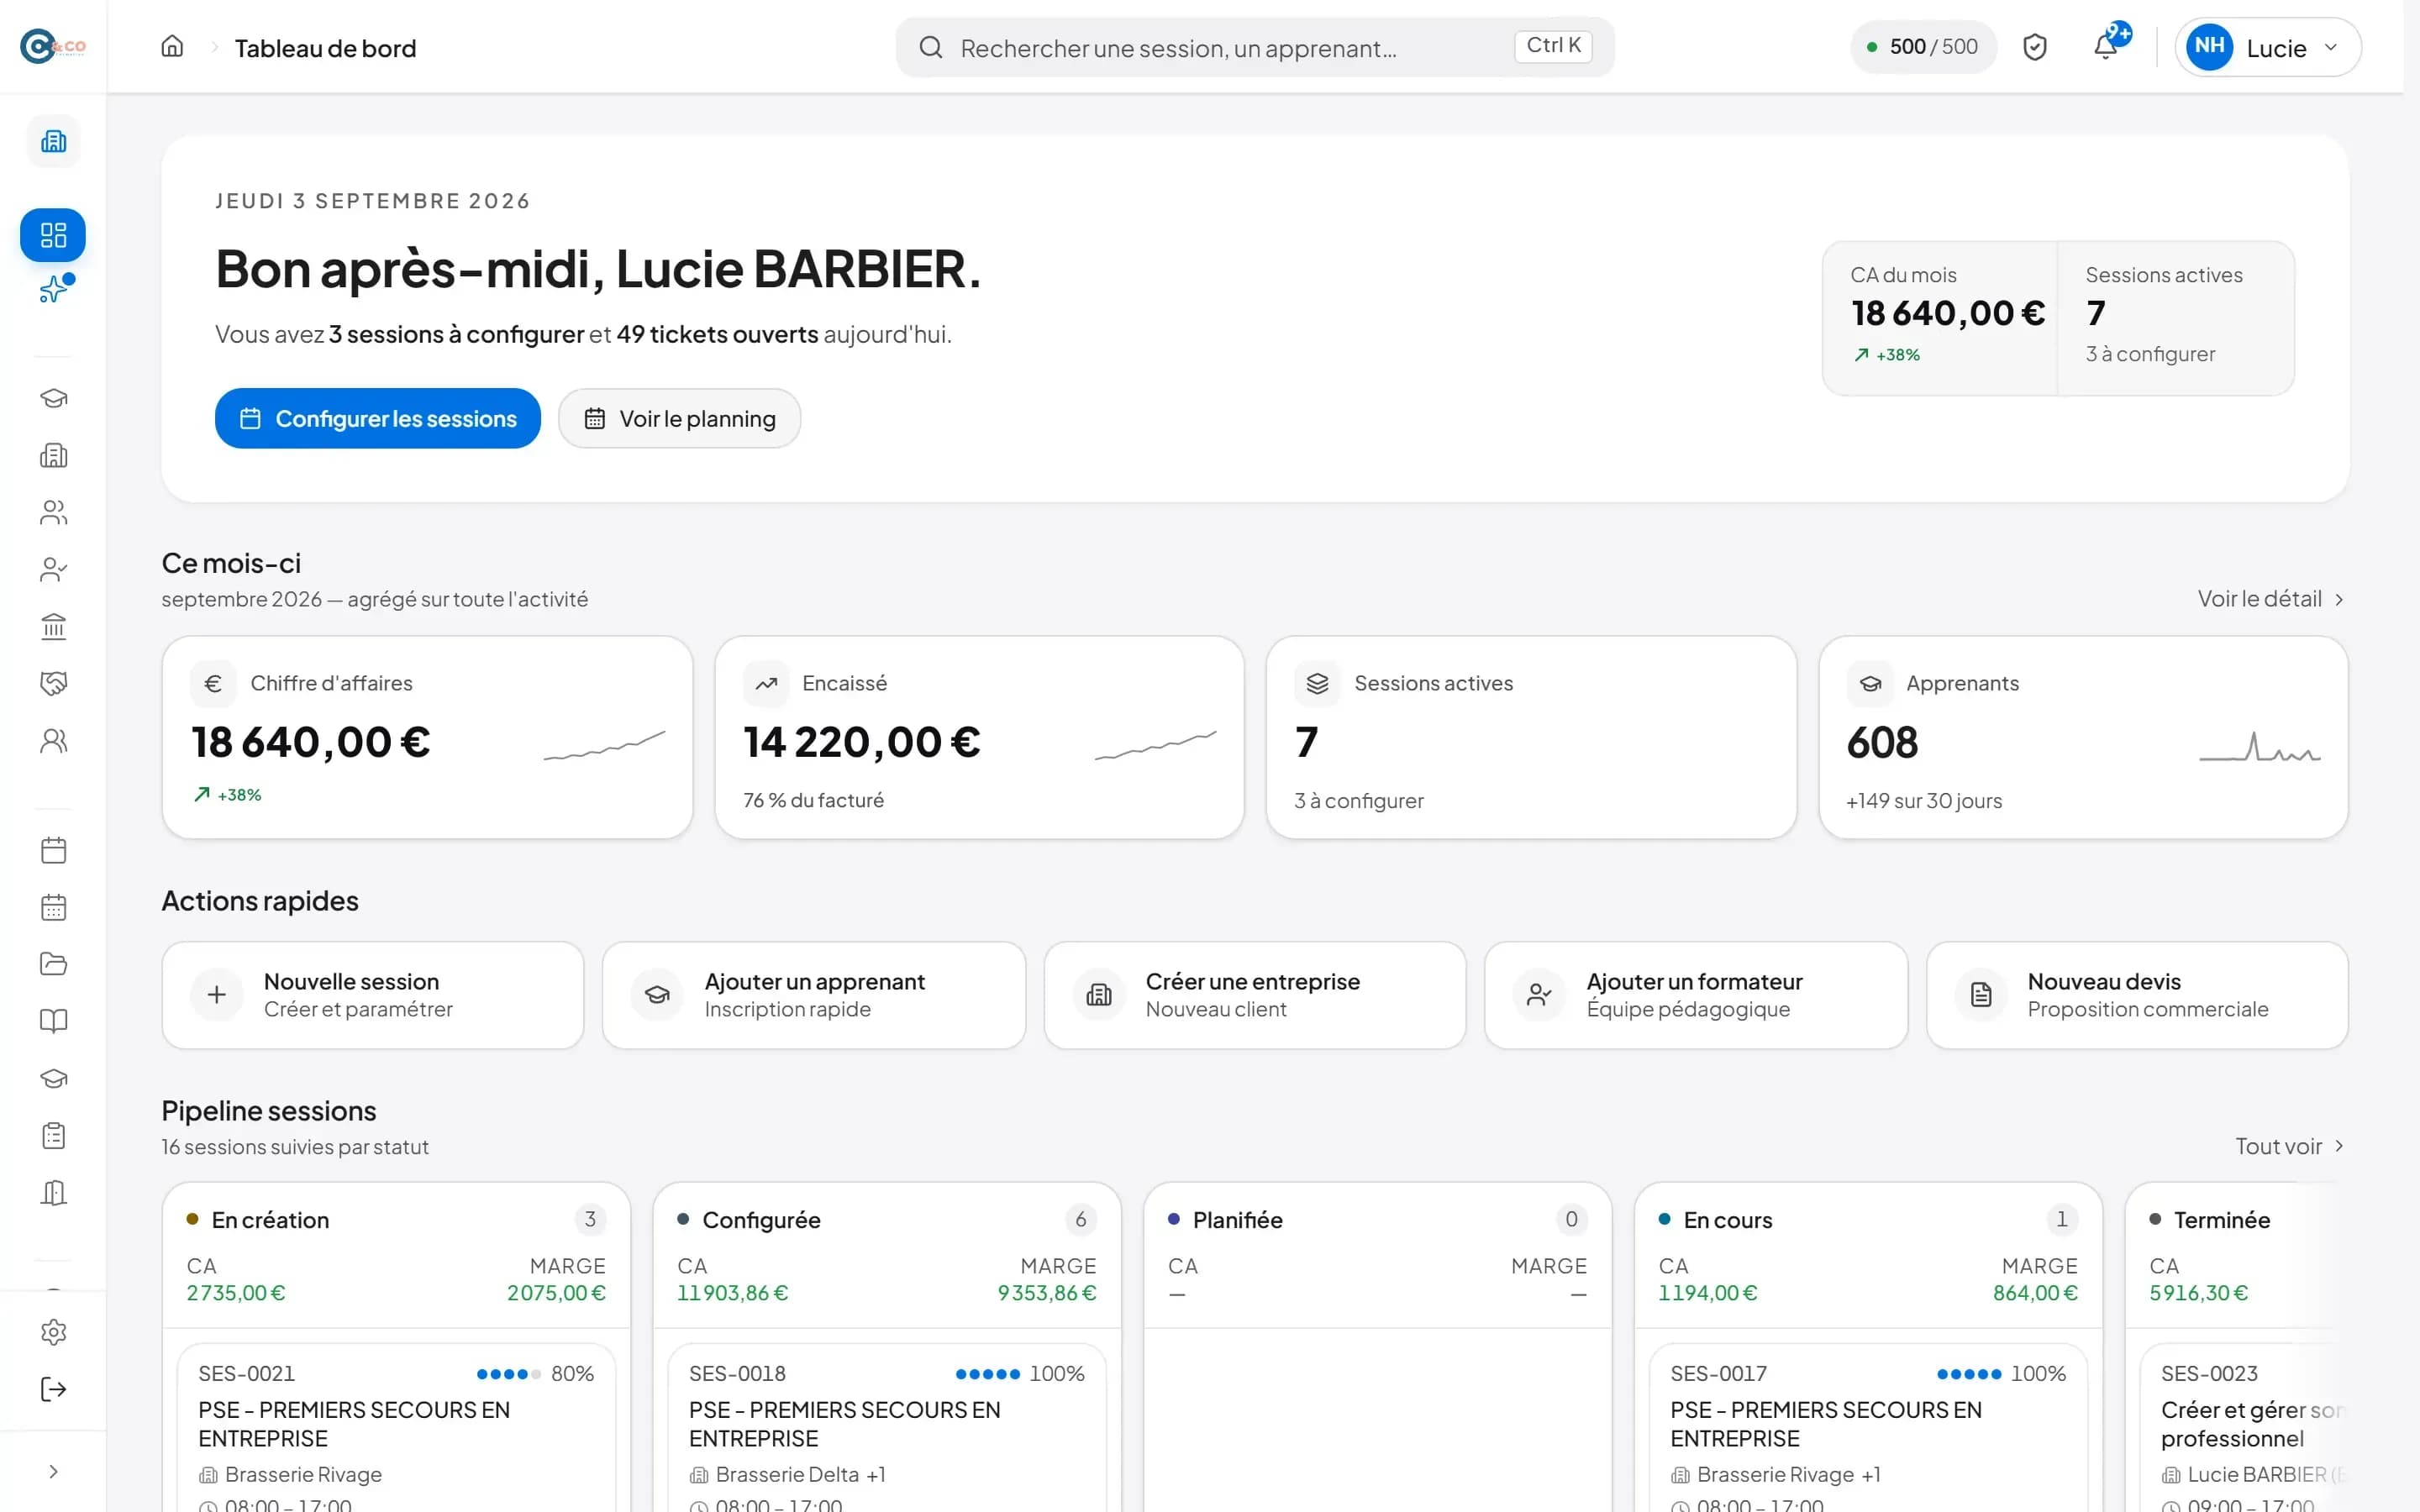Open session card SES-0018

887,1428
